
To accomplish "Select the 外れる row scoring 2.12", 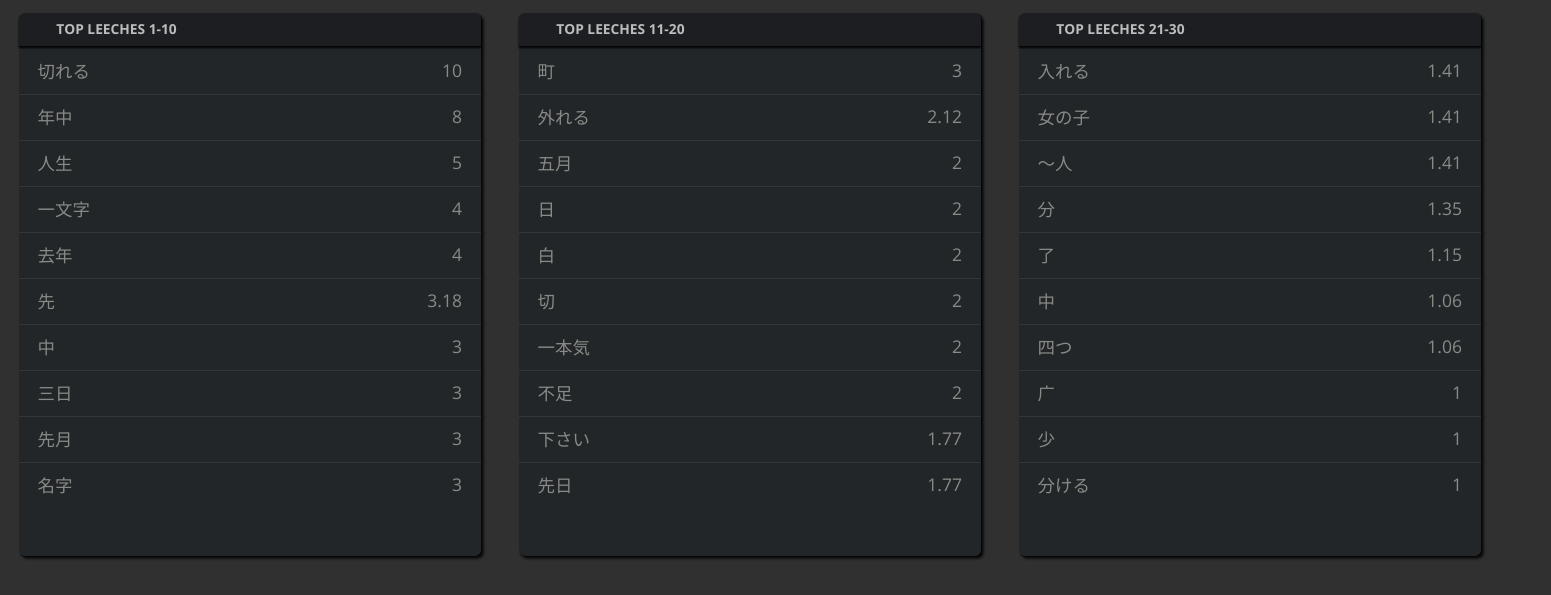I will tap(750, 118).
